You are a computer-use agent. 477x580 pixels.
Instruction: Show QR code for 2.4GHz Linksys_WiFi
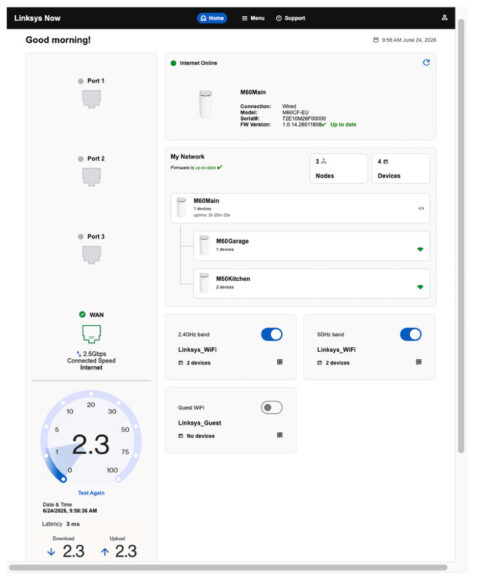280,362
